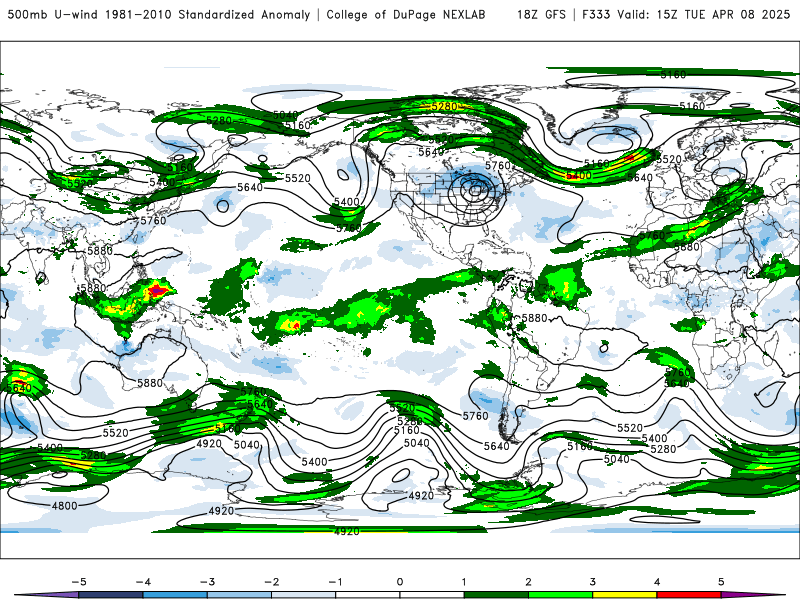
Task: Select the red colorbar segment between 4 and 5
Action: coord(689,595)
